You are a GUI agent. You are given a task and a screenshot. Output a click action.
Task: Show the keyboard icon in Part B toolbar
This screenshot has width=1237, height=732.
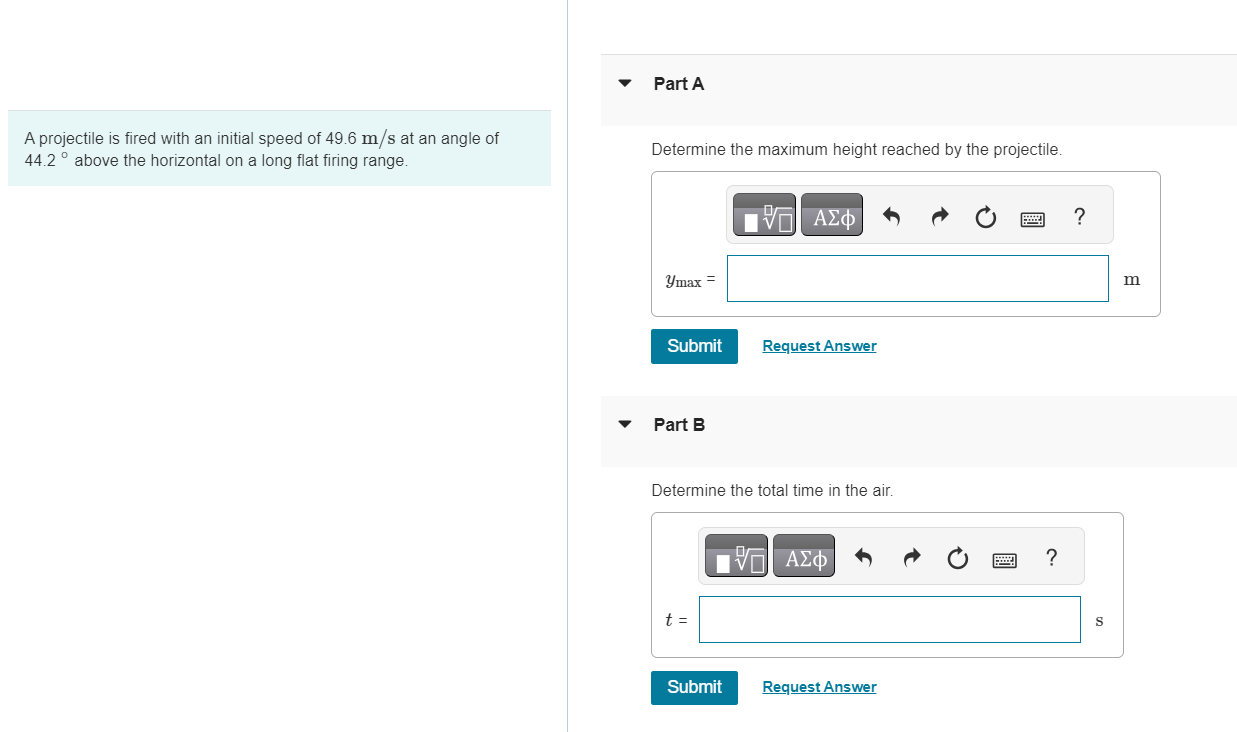(x=1004, y=558)
